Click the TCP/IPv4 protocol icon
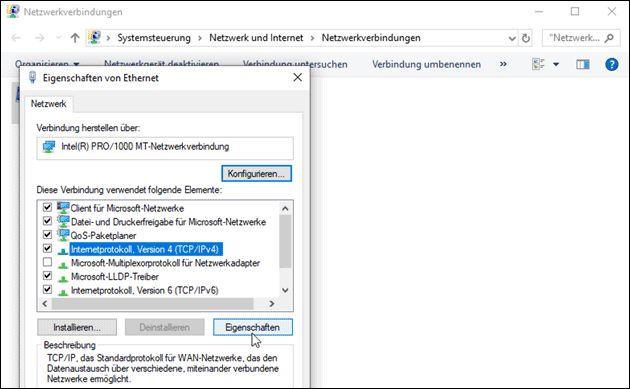The image size is (630, 389). point(63,251)
